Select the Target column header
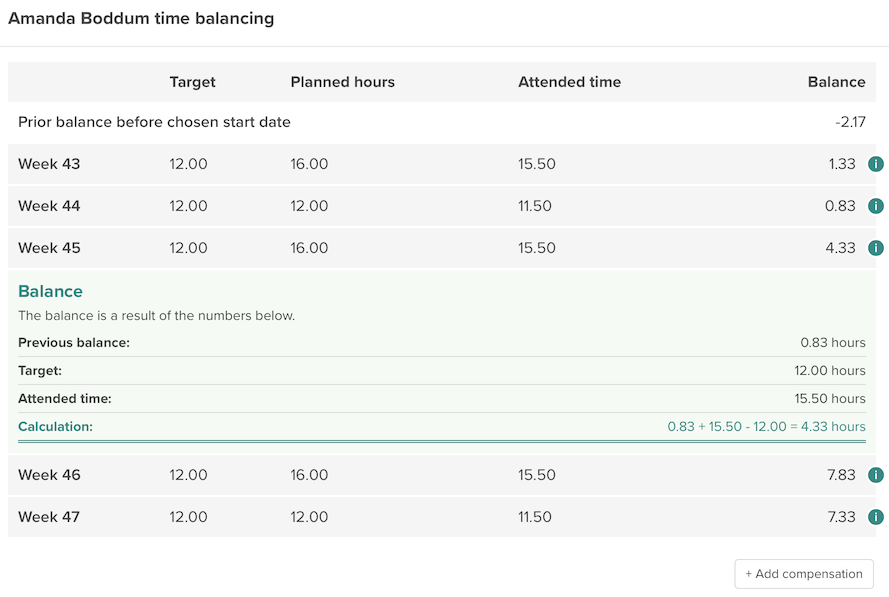889x597 pixels. click(x=193, y=82)
